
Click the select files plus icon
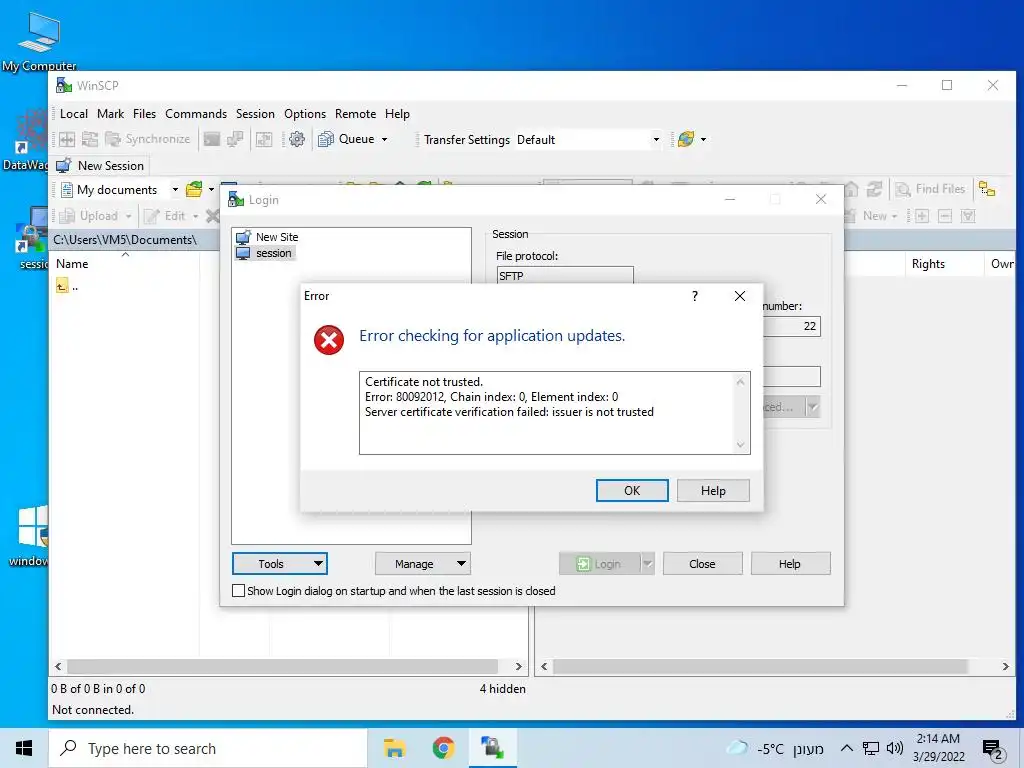pos(921,216)
